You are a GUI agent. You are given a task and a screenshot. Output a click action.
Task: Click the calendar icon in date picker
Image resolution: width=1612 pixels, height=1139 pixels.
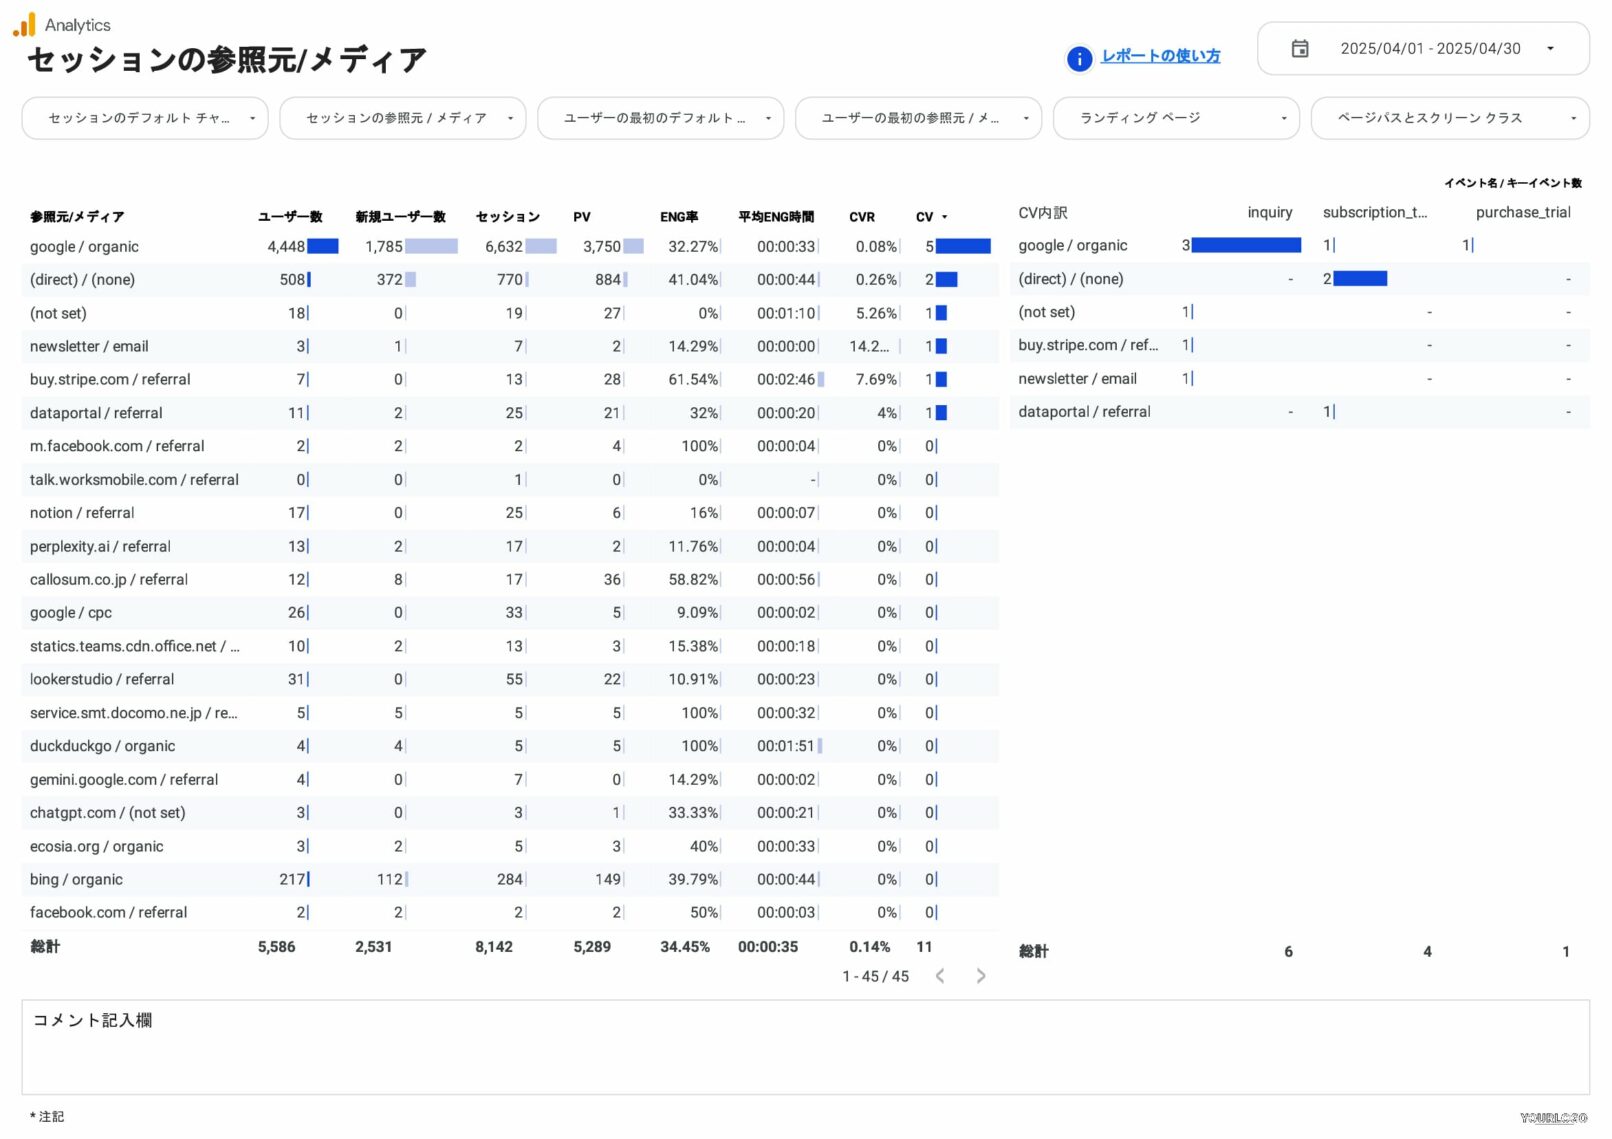point(1299,49)
